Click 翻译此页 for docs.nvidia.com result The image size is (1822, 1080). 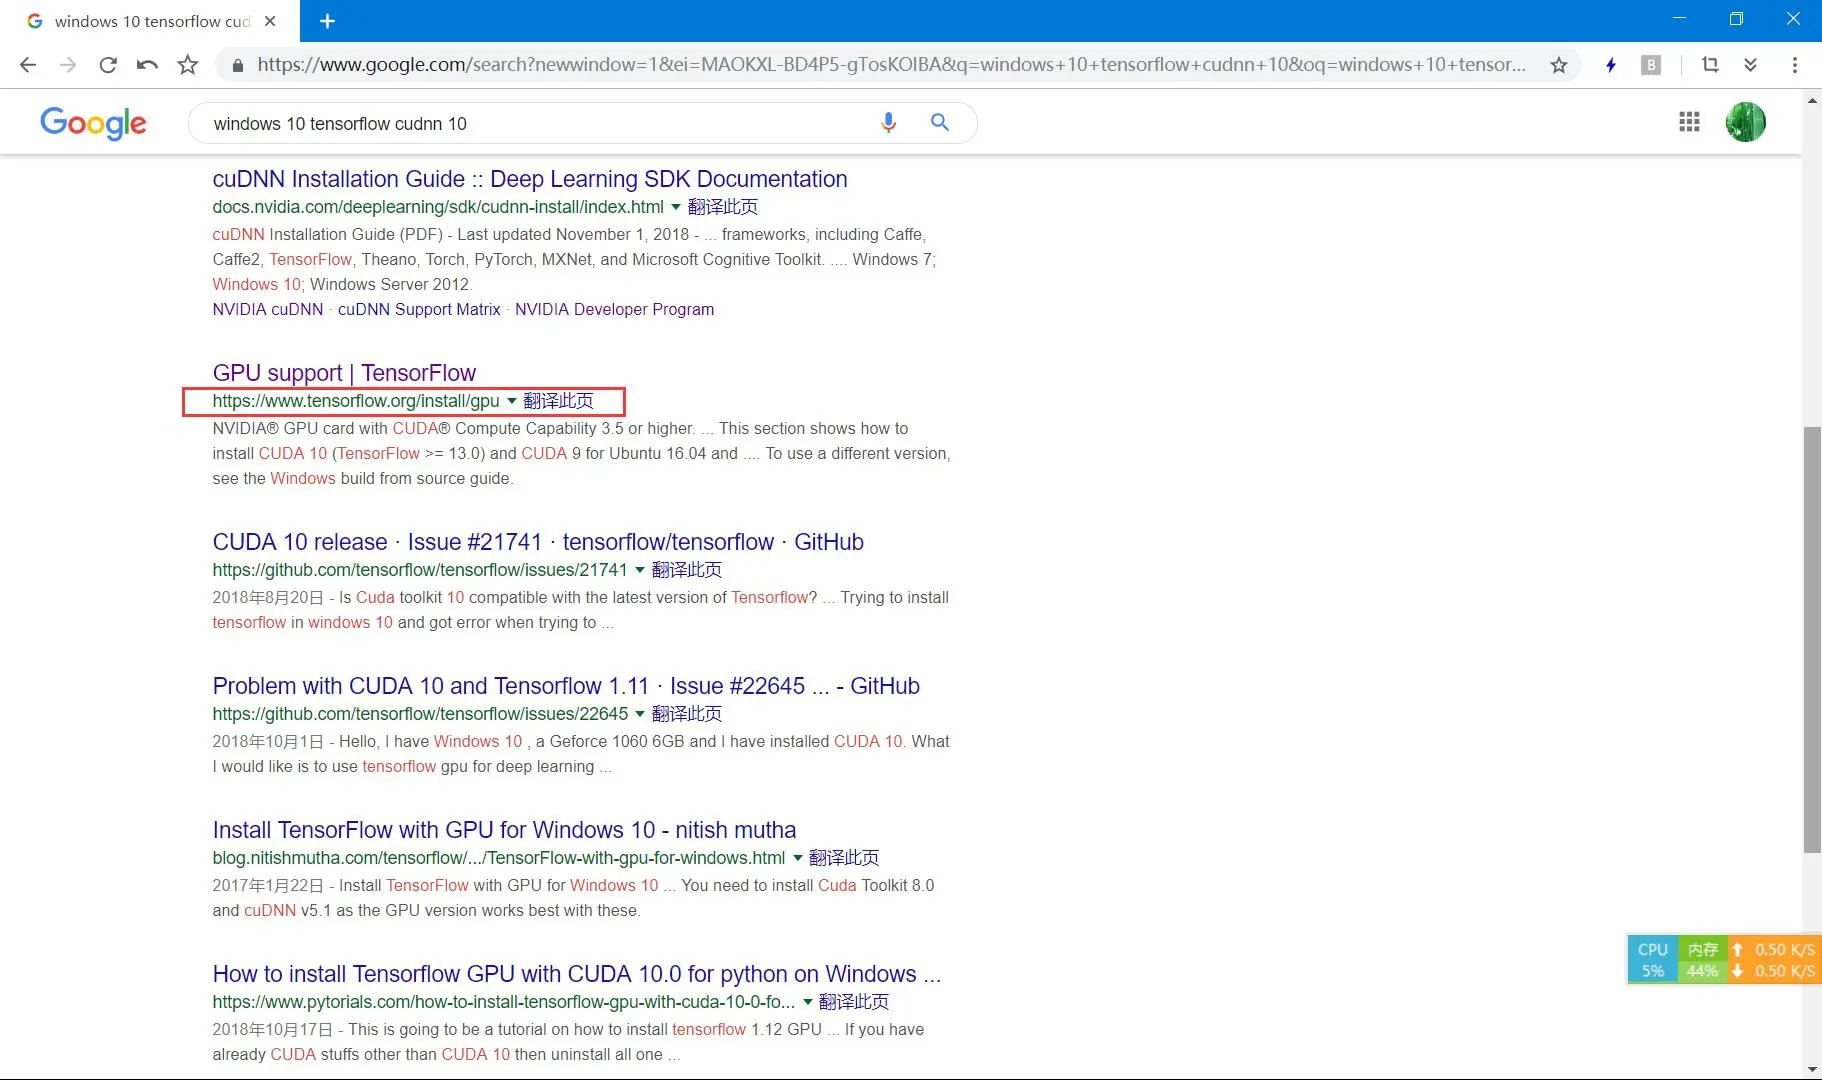[723, 207]
